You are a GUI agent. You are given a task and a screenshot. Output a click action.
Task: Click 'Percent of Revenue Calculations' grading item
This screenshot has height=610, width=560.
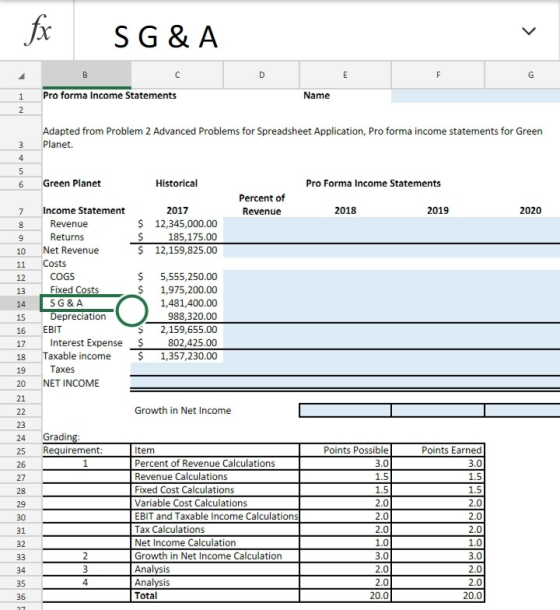click(x=205, y=463)
